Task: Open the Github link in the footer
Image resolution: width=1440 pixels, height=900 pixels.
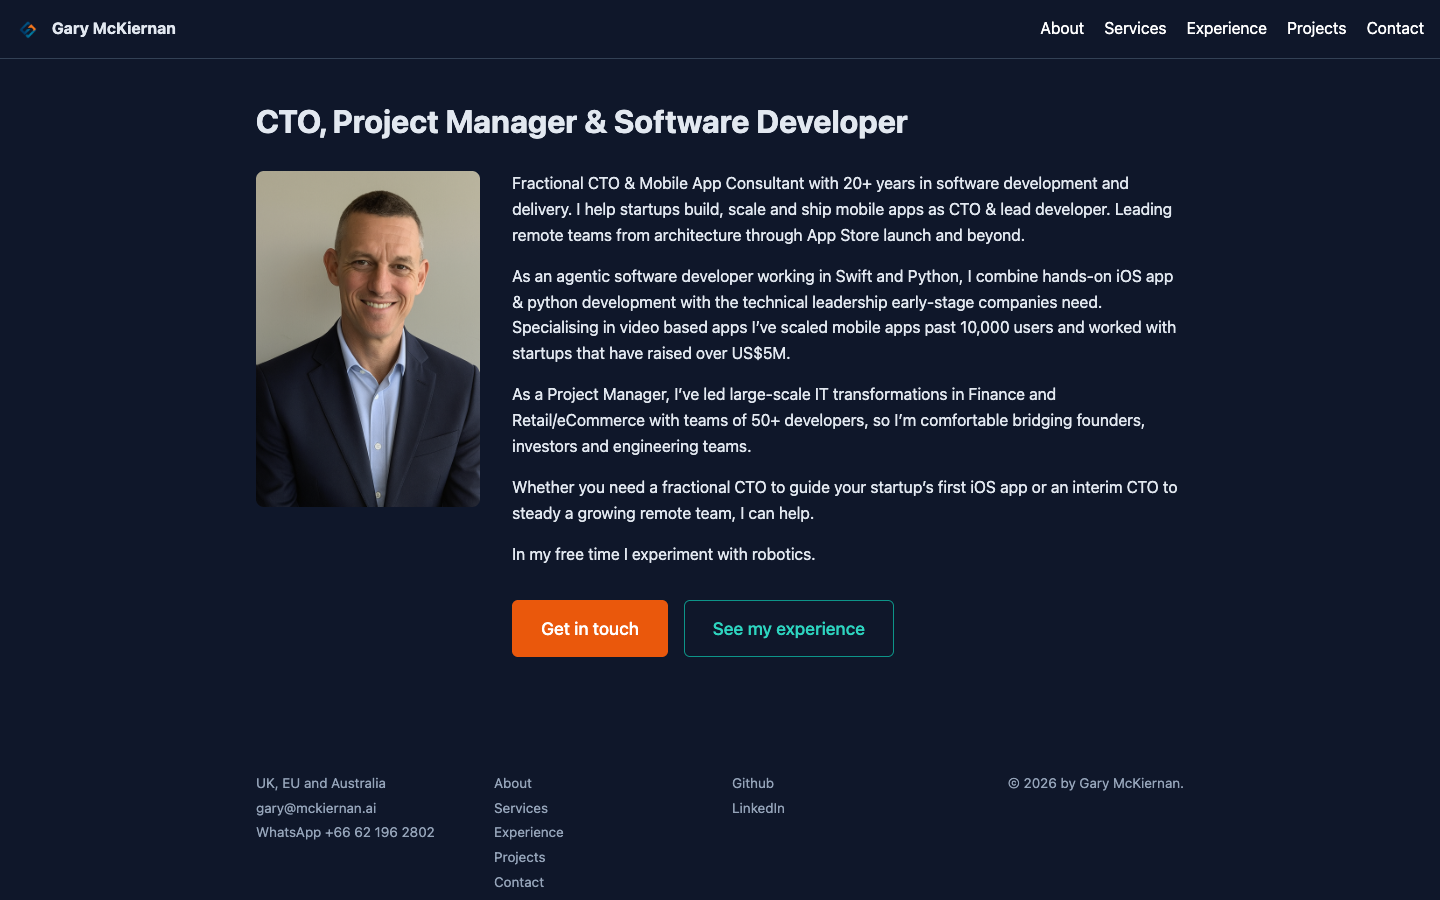Action: click(753, 783)
